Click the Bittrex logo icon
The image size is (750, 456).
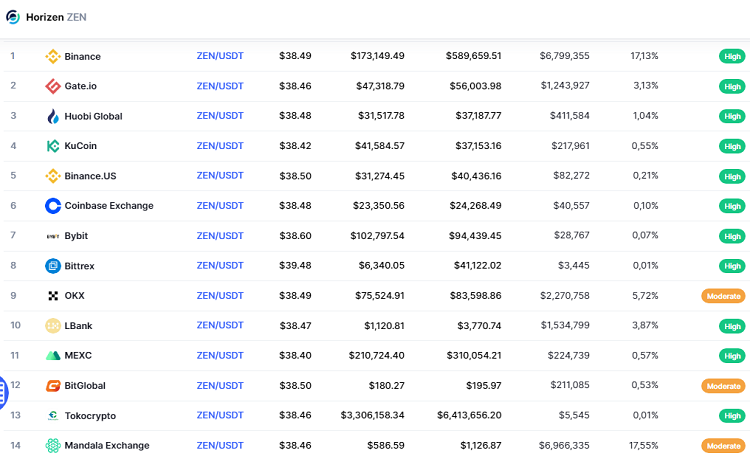pos(53,266)
